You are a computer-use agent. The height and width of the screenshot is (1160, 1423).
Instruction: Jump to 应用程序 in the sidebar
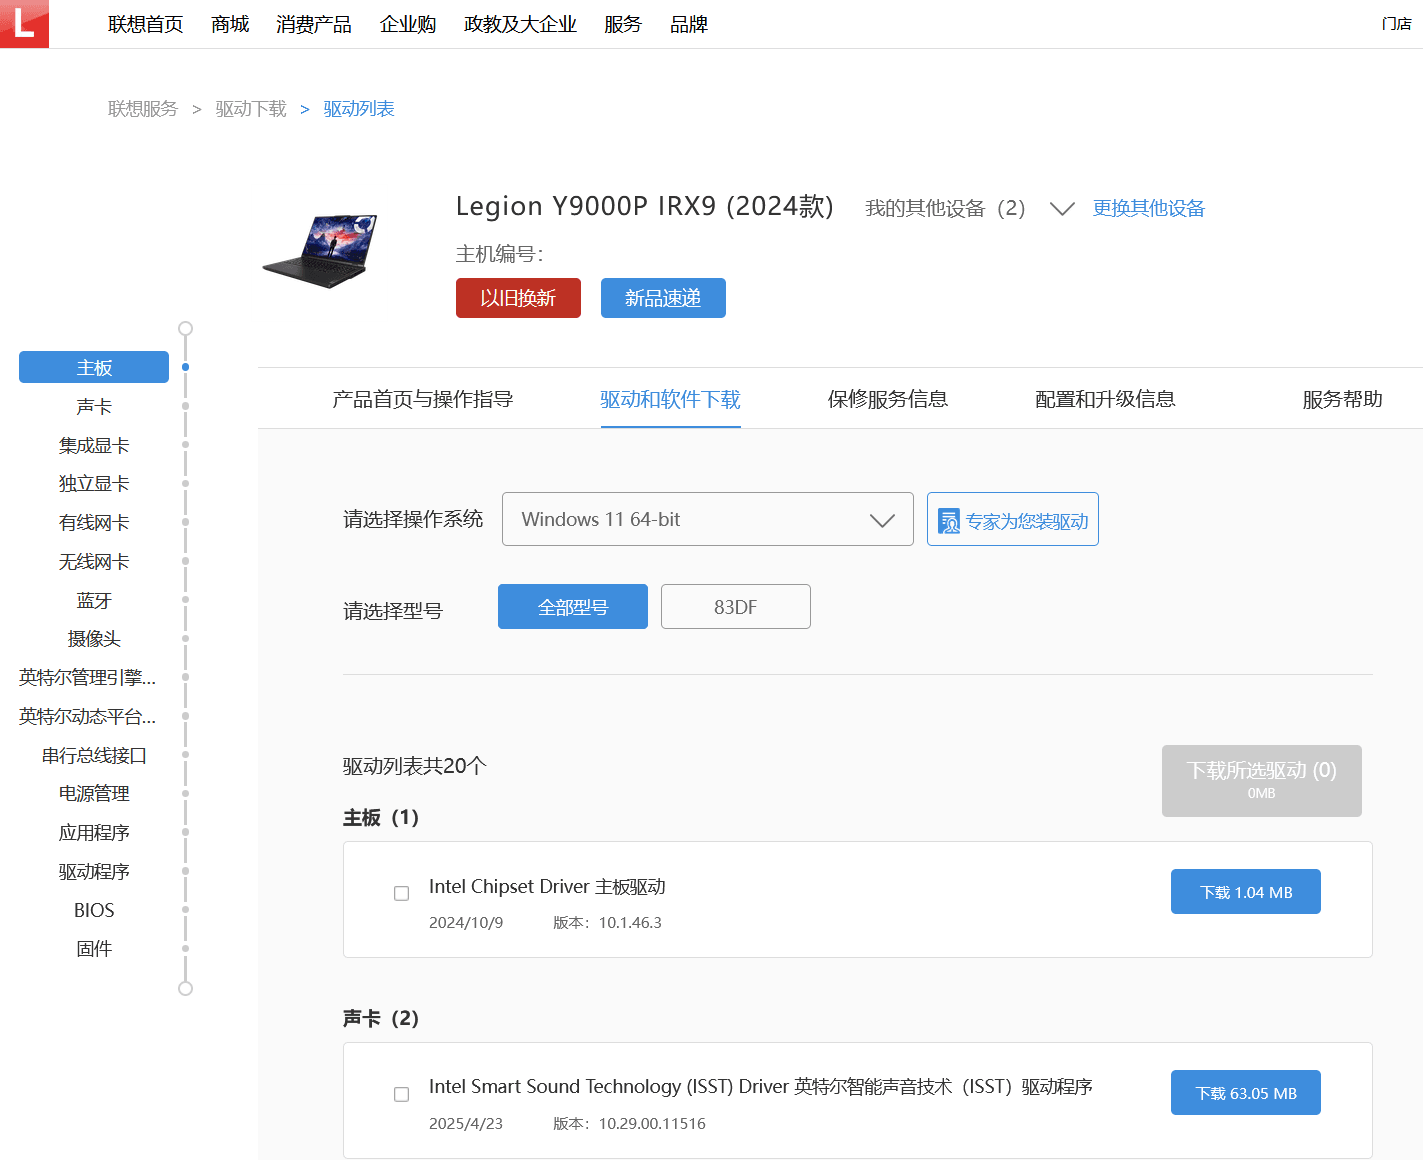pyautogui.click(x=94, y=833)
